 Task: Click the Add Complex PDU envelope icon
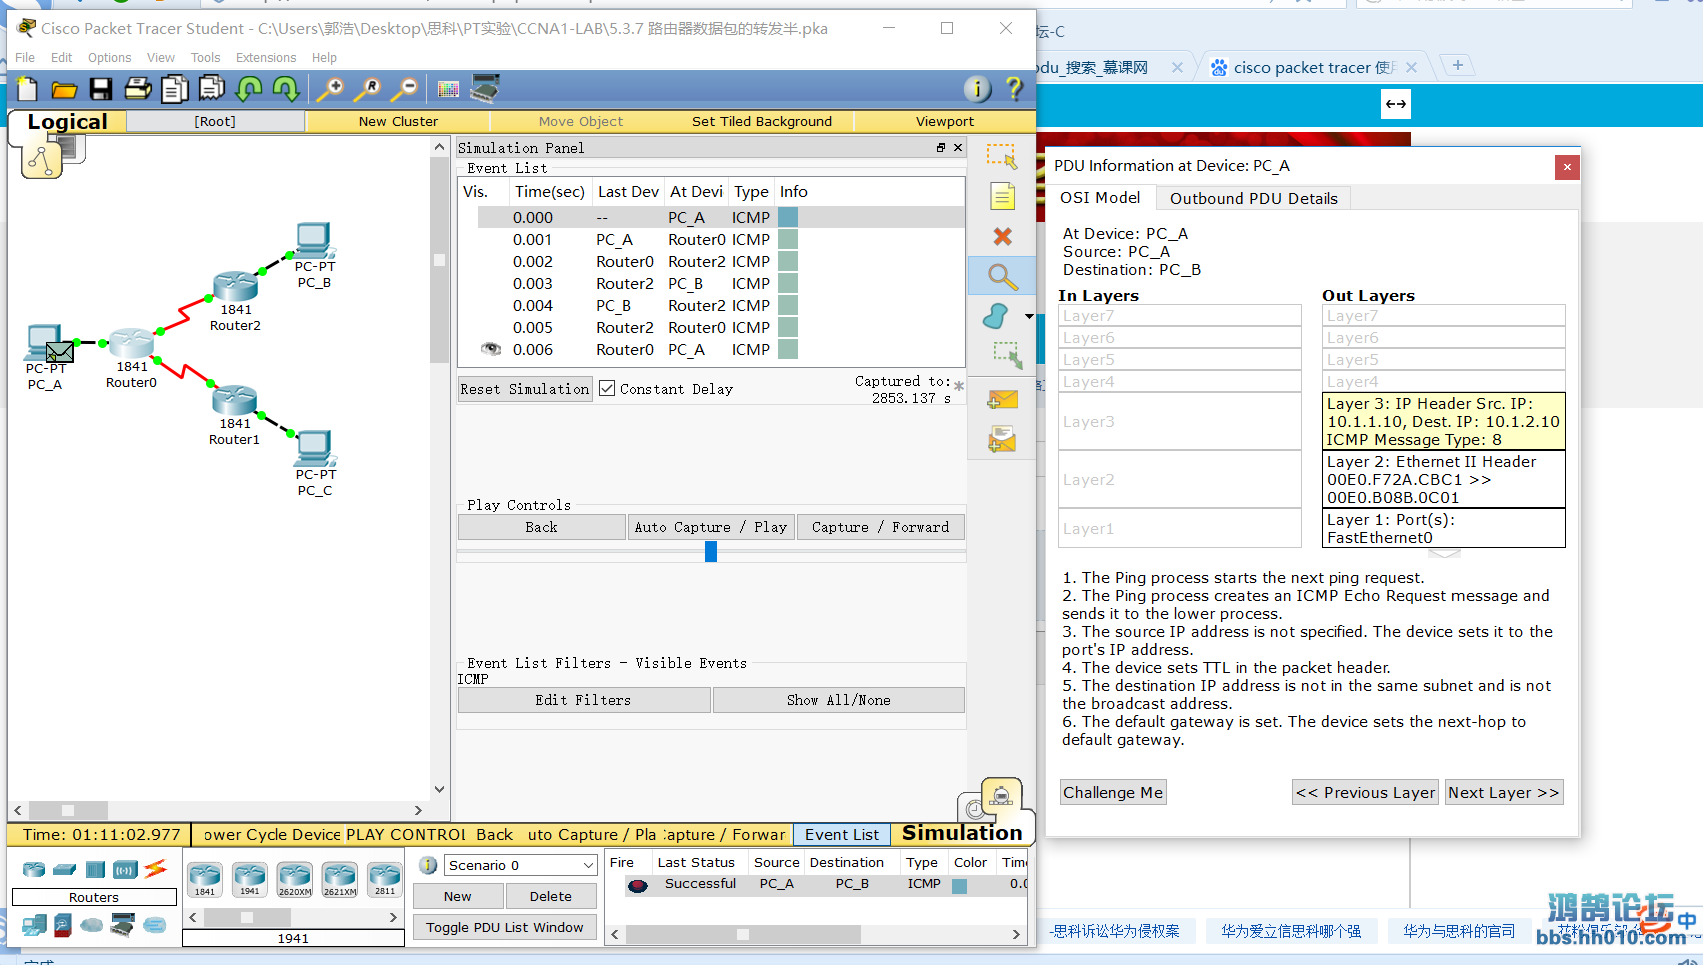1002,440
